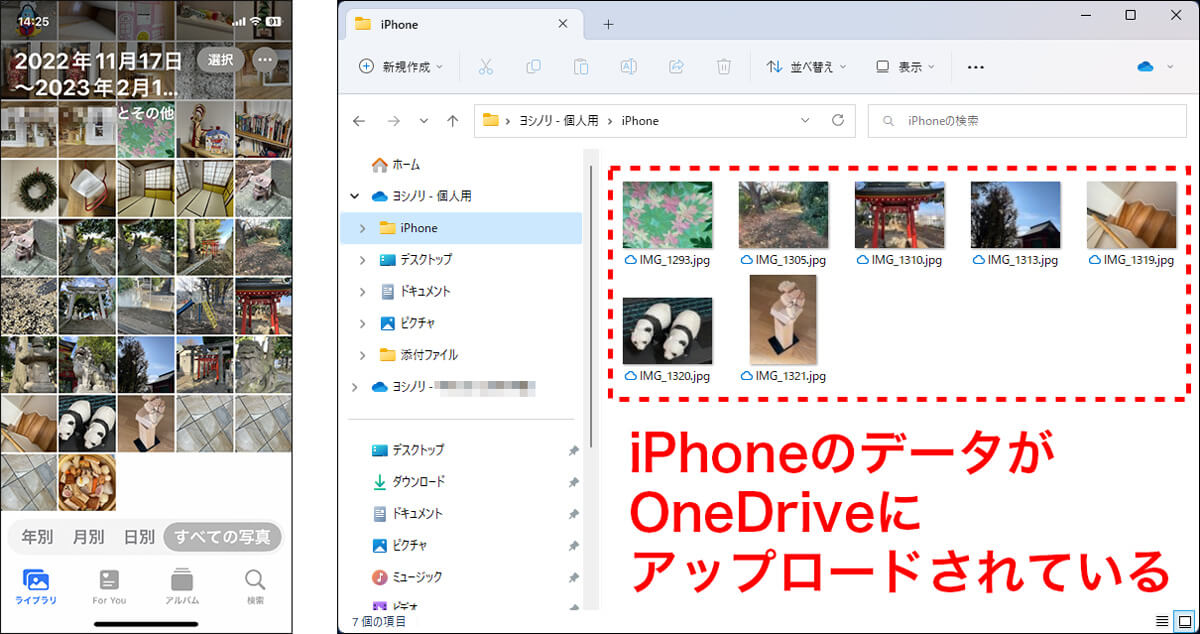
Task: Open recent locations dropdown chevron
Action: click(x=423, y=121)
